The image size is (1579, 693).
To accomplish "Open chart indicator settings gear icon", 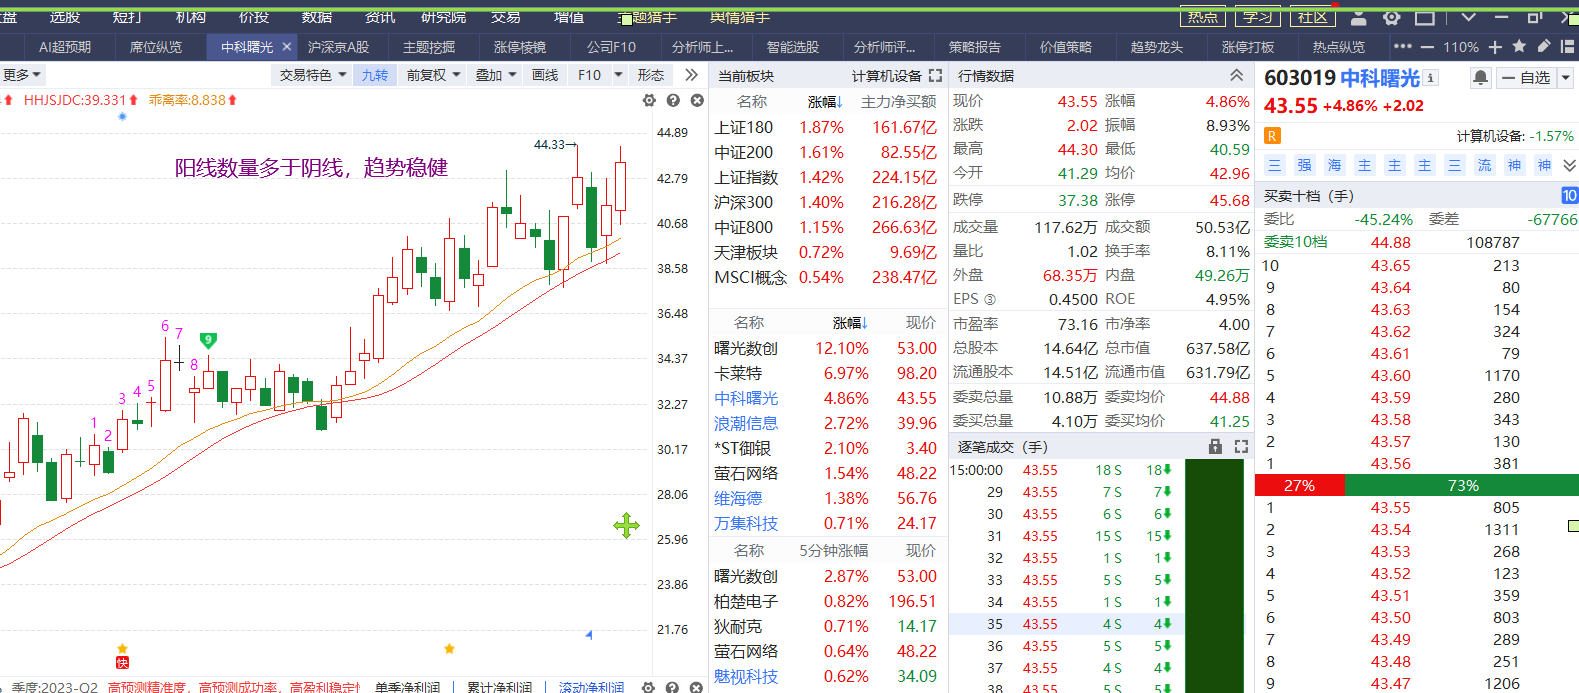I will pos(649,100).
